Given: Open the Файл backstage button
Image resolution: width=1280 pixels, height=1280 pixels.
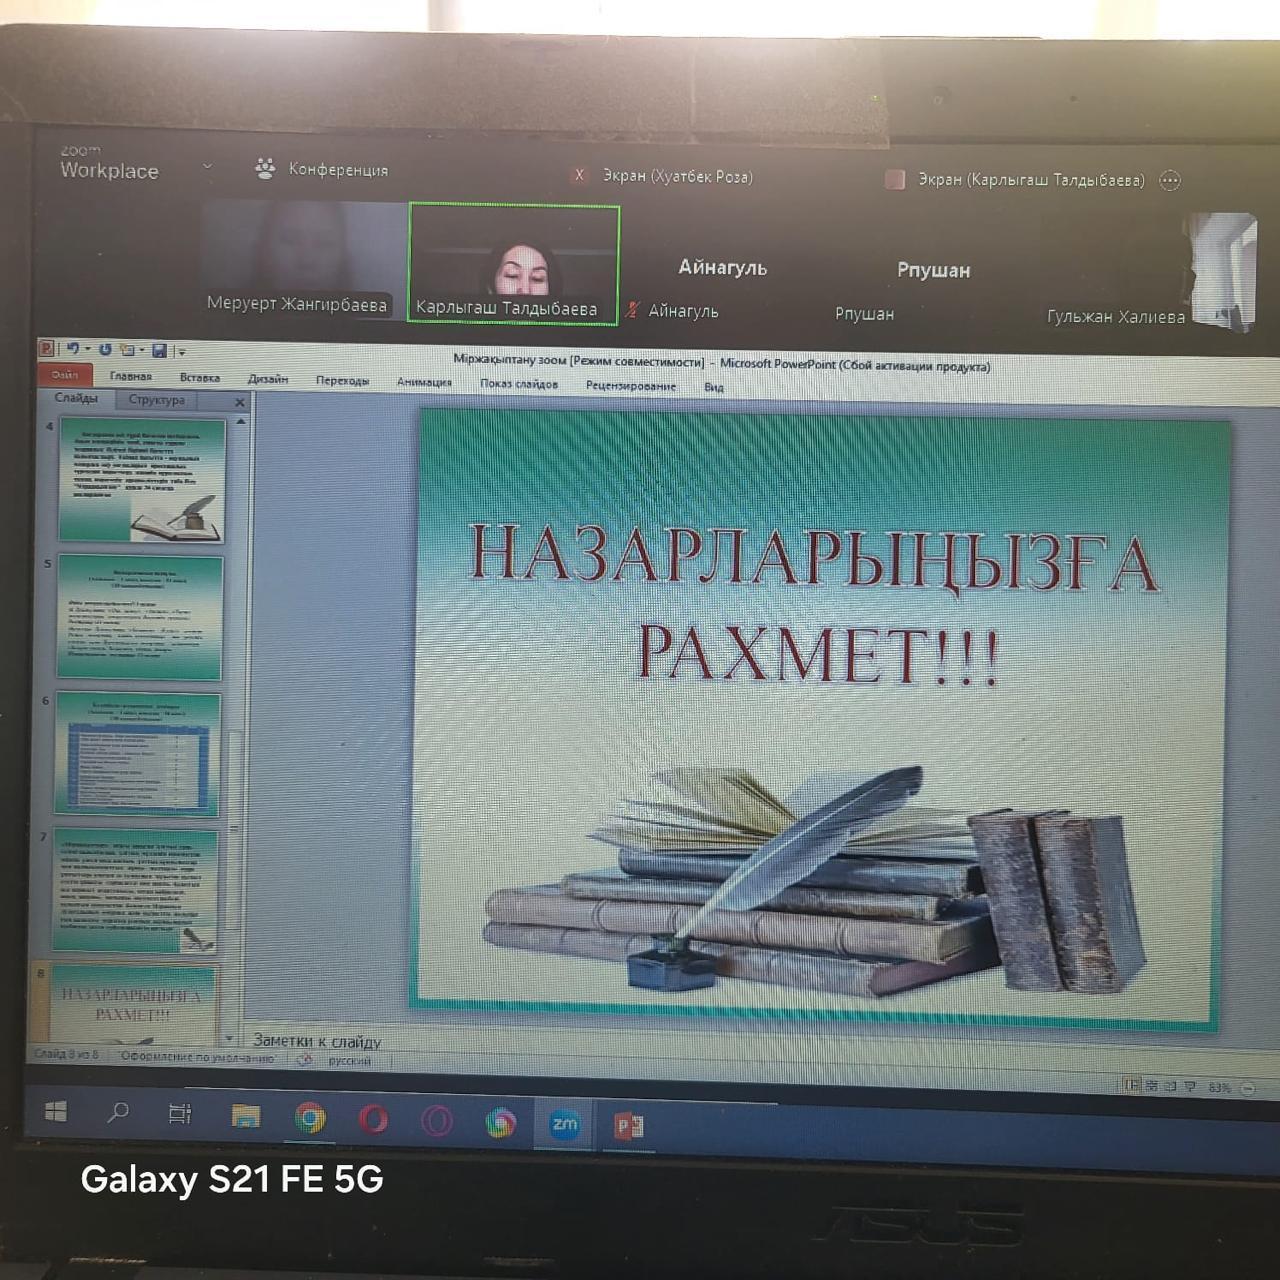Looking at the screenshot, I should pos(65,375).
